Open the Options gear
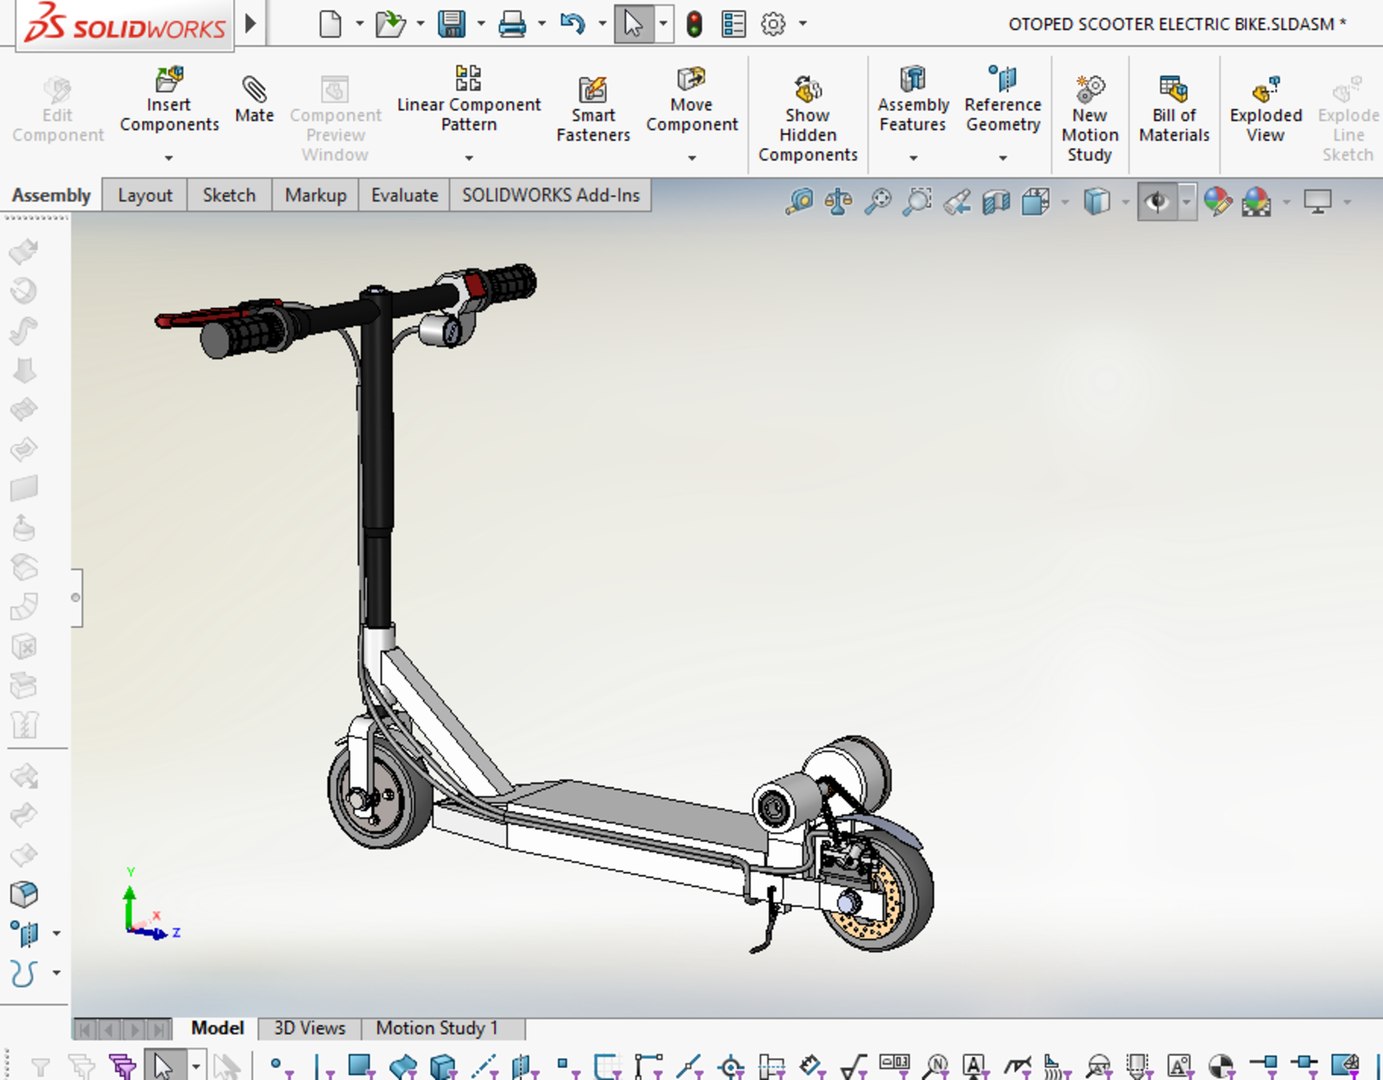This screenshot has width=1383, height=1080. point(773,24)
